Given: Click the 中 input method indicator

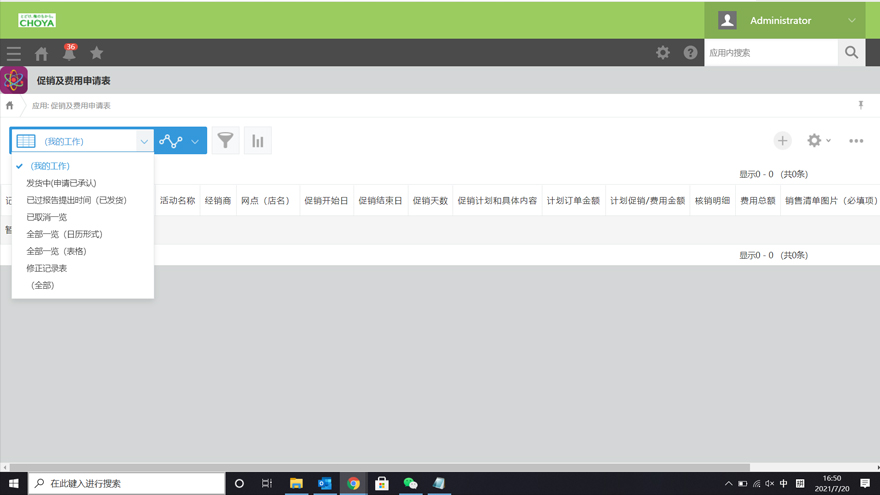Looking at the screenshot, I should pos(783,483).
